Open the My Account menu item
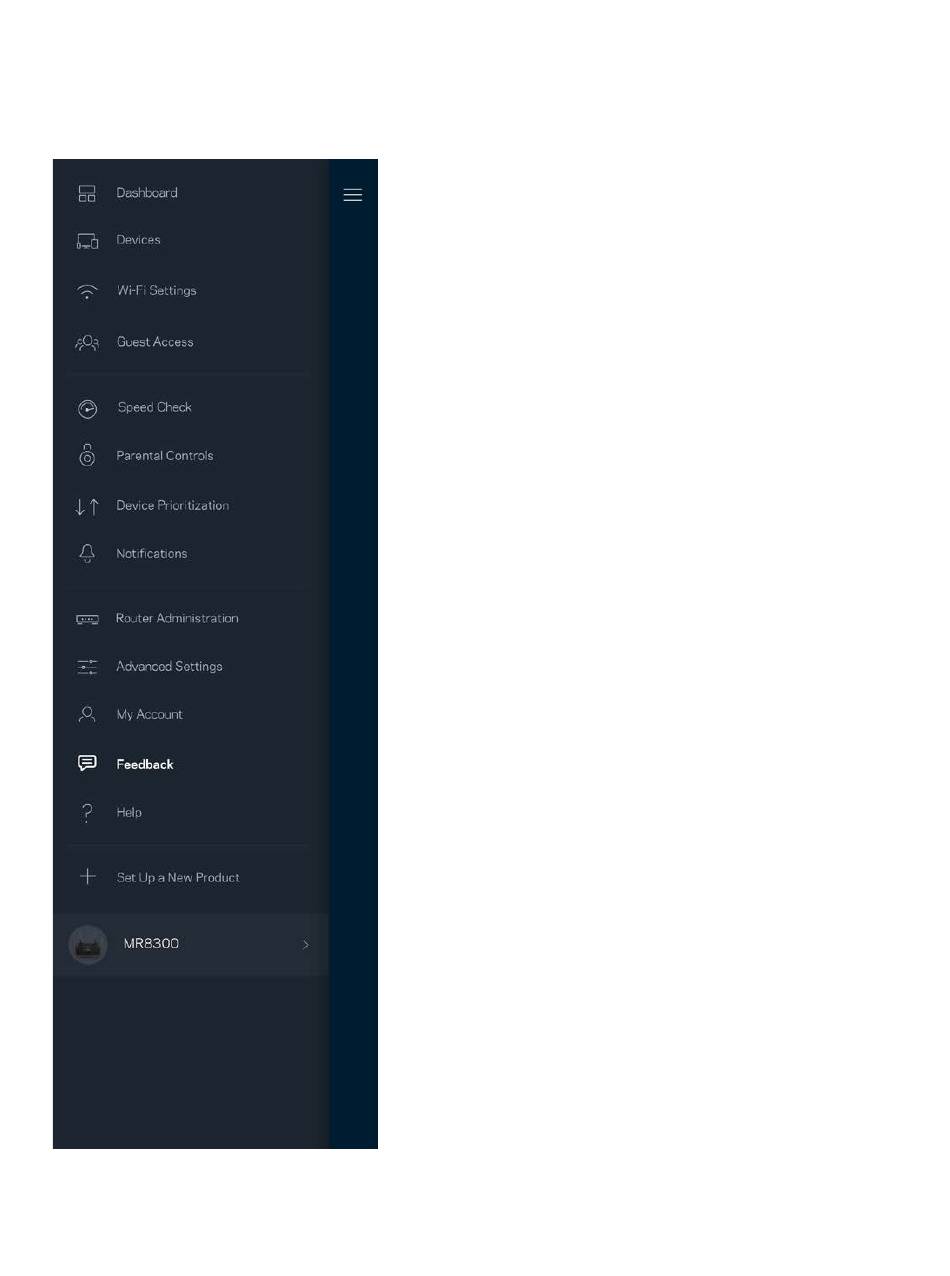This screenshot has width=950, height=1276. [x=191, y=715]
